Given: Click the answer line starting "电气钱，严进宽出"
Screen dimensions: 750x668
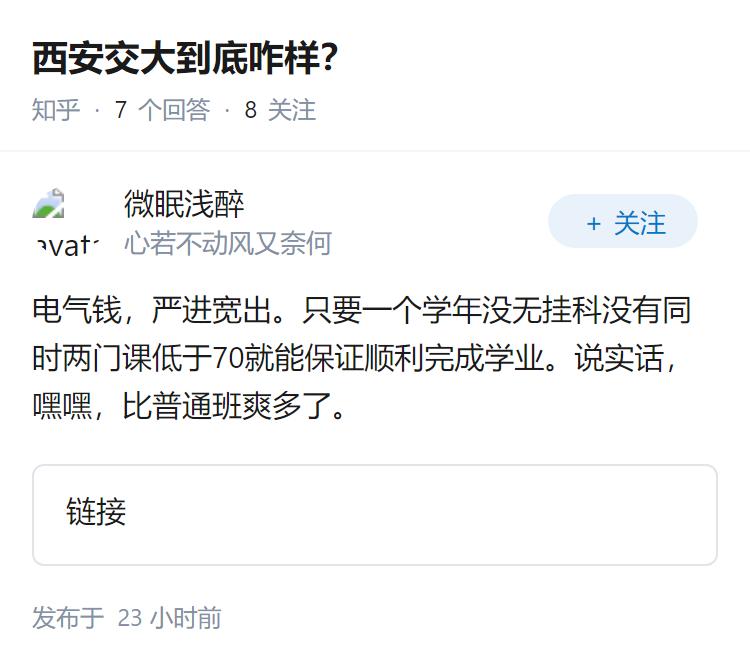Looking at the screenshot, I should point(360,311).
